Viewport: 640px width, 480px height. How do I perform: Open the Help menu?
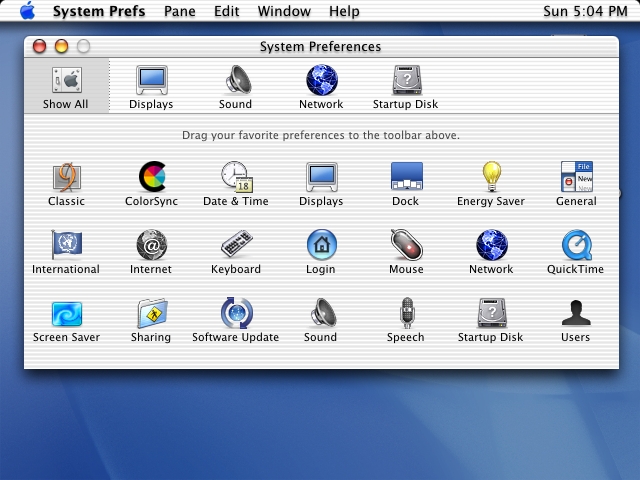click(x=344, y=11)
